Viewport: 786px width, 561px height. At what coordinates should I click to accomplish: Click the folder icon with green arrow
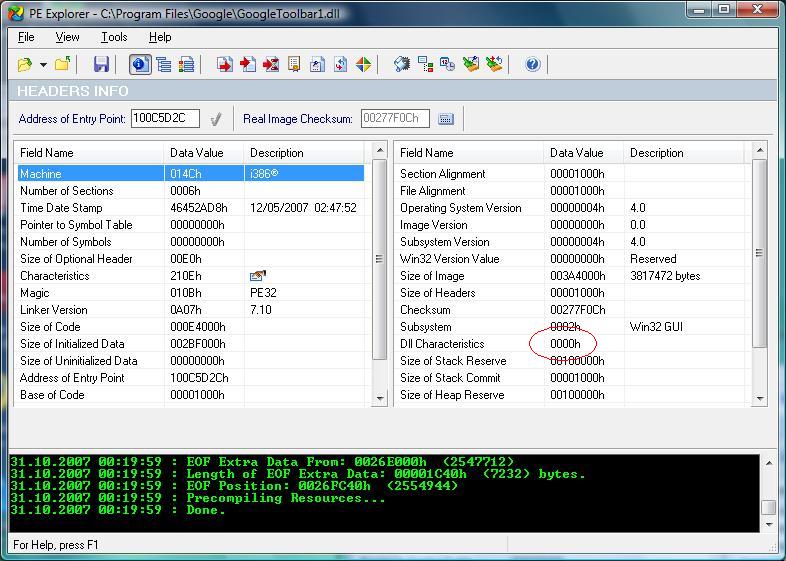(x=63, y=64)
